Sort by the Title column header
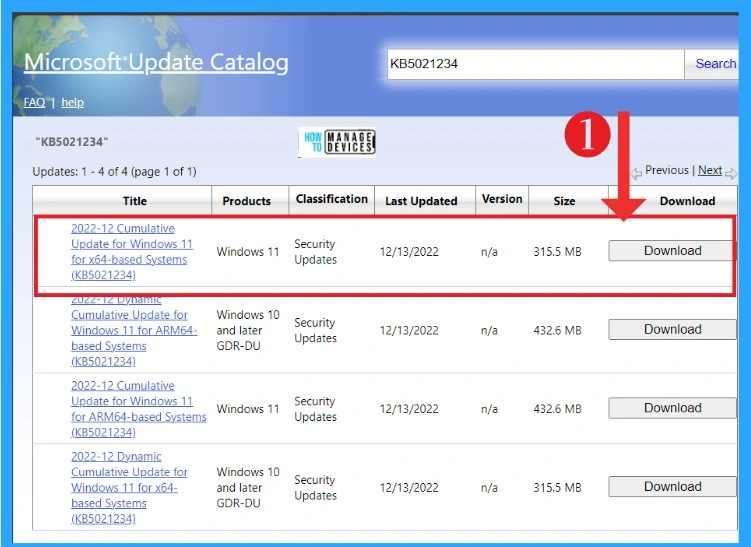The height and width of the screenshot is (547, 751). coord(135,201)
